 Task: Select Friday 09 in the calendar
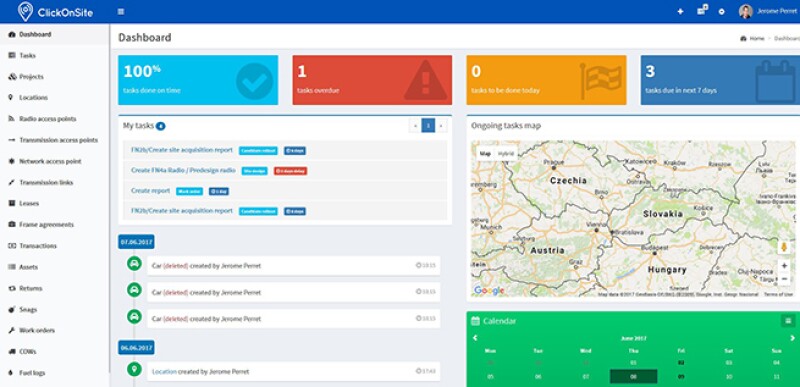point(681,377)
